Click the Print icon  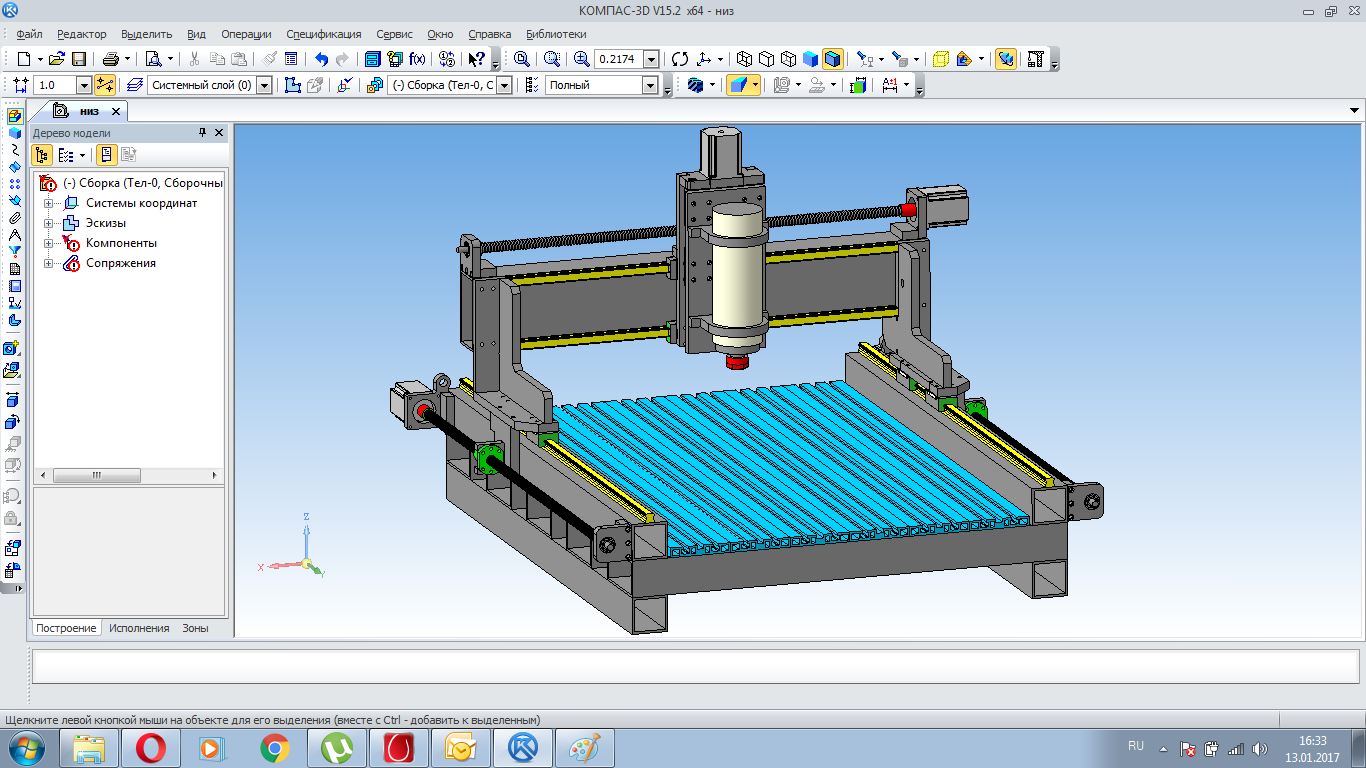[x=111, y=59]
